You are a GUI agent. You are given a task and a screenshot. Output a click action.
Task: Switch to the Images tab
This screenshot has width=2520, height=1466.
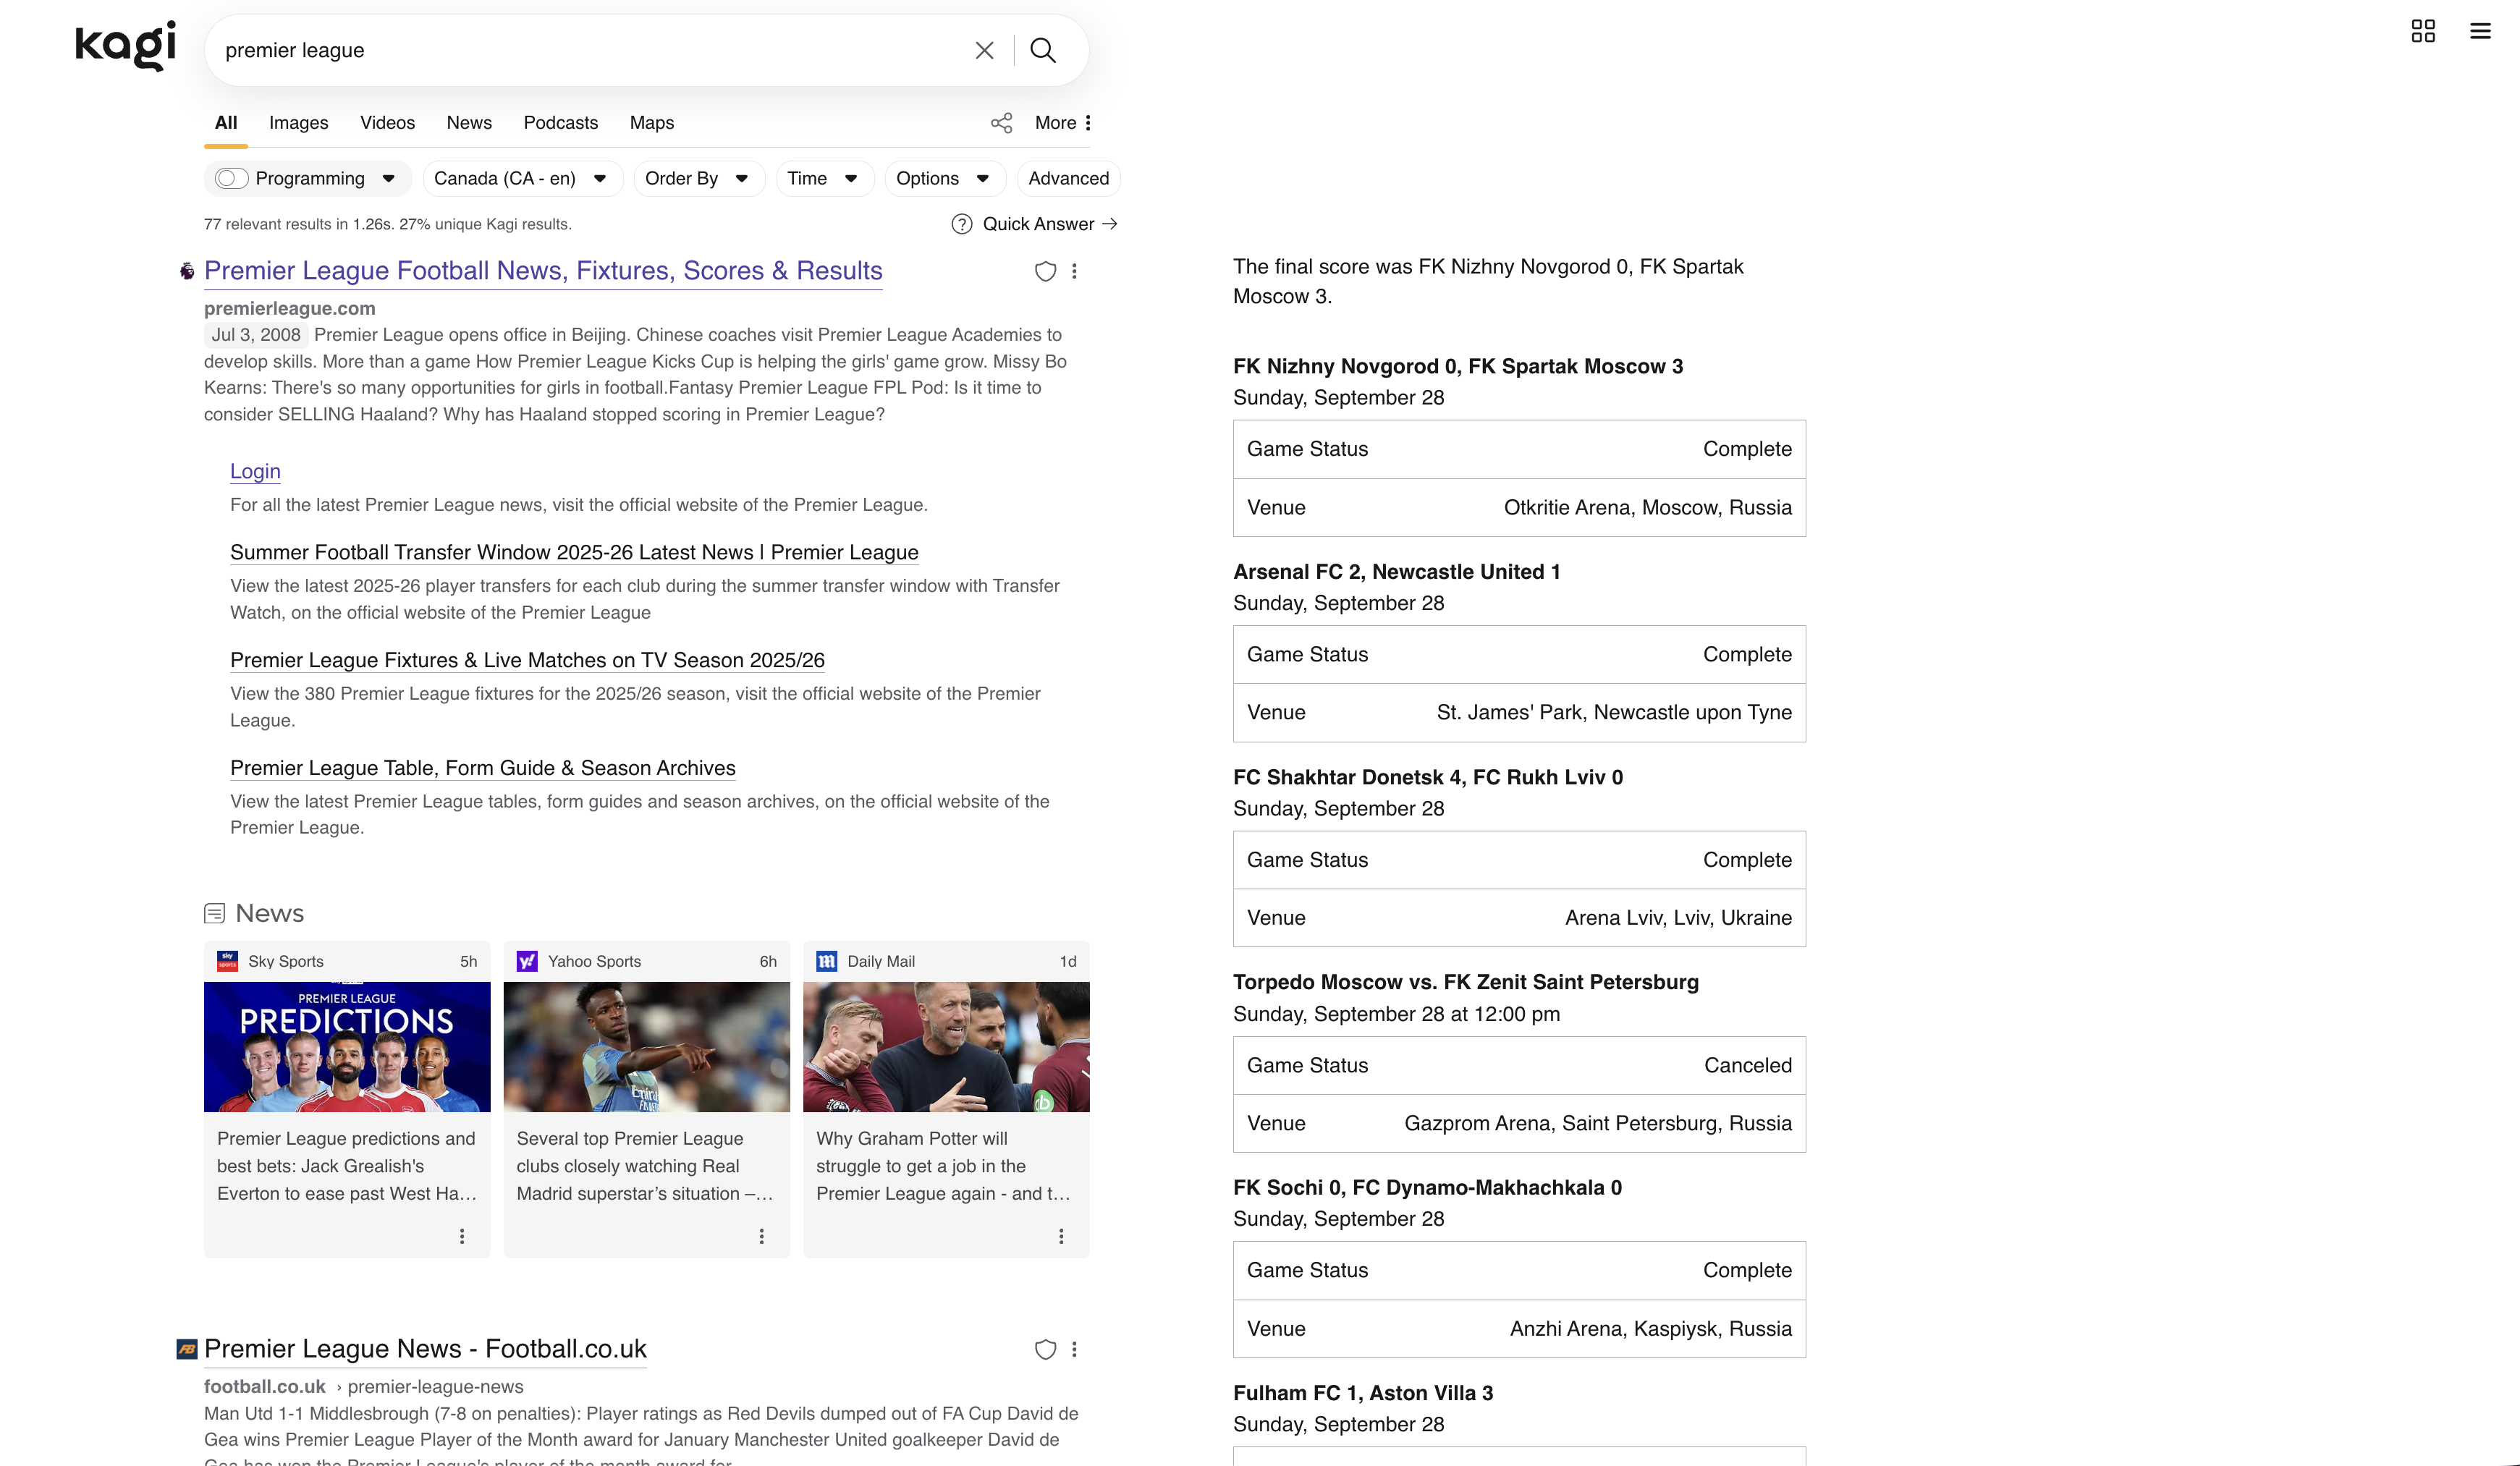point(298,123)
